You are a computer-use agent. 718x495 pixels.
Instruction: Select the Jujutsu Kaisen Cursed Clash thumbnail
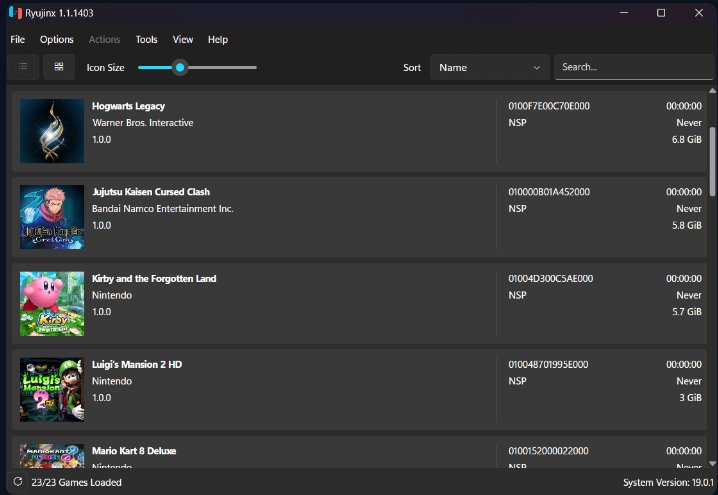pyautogui.click(x=52, y=217)
